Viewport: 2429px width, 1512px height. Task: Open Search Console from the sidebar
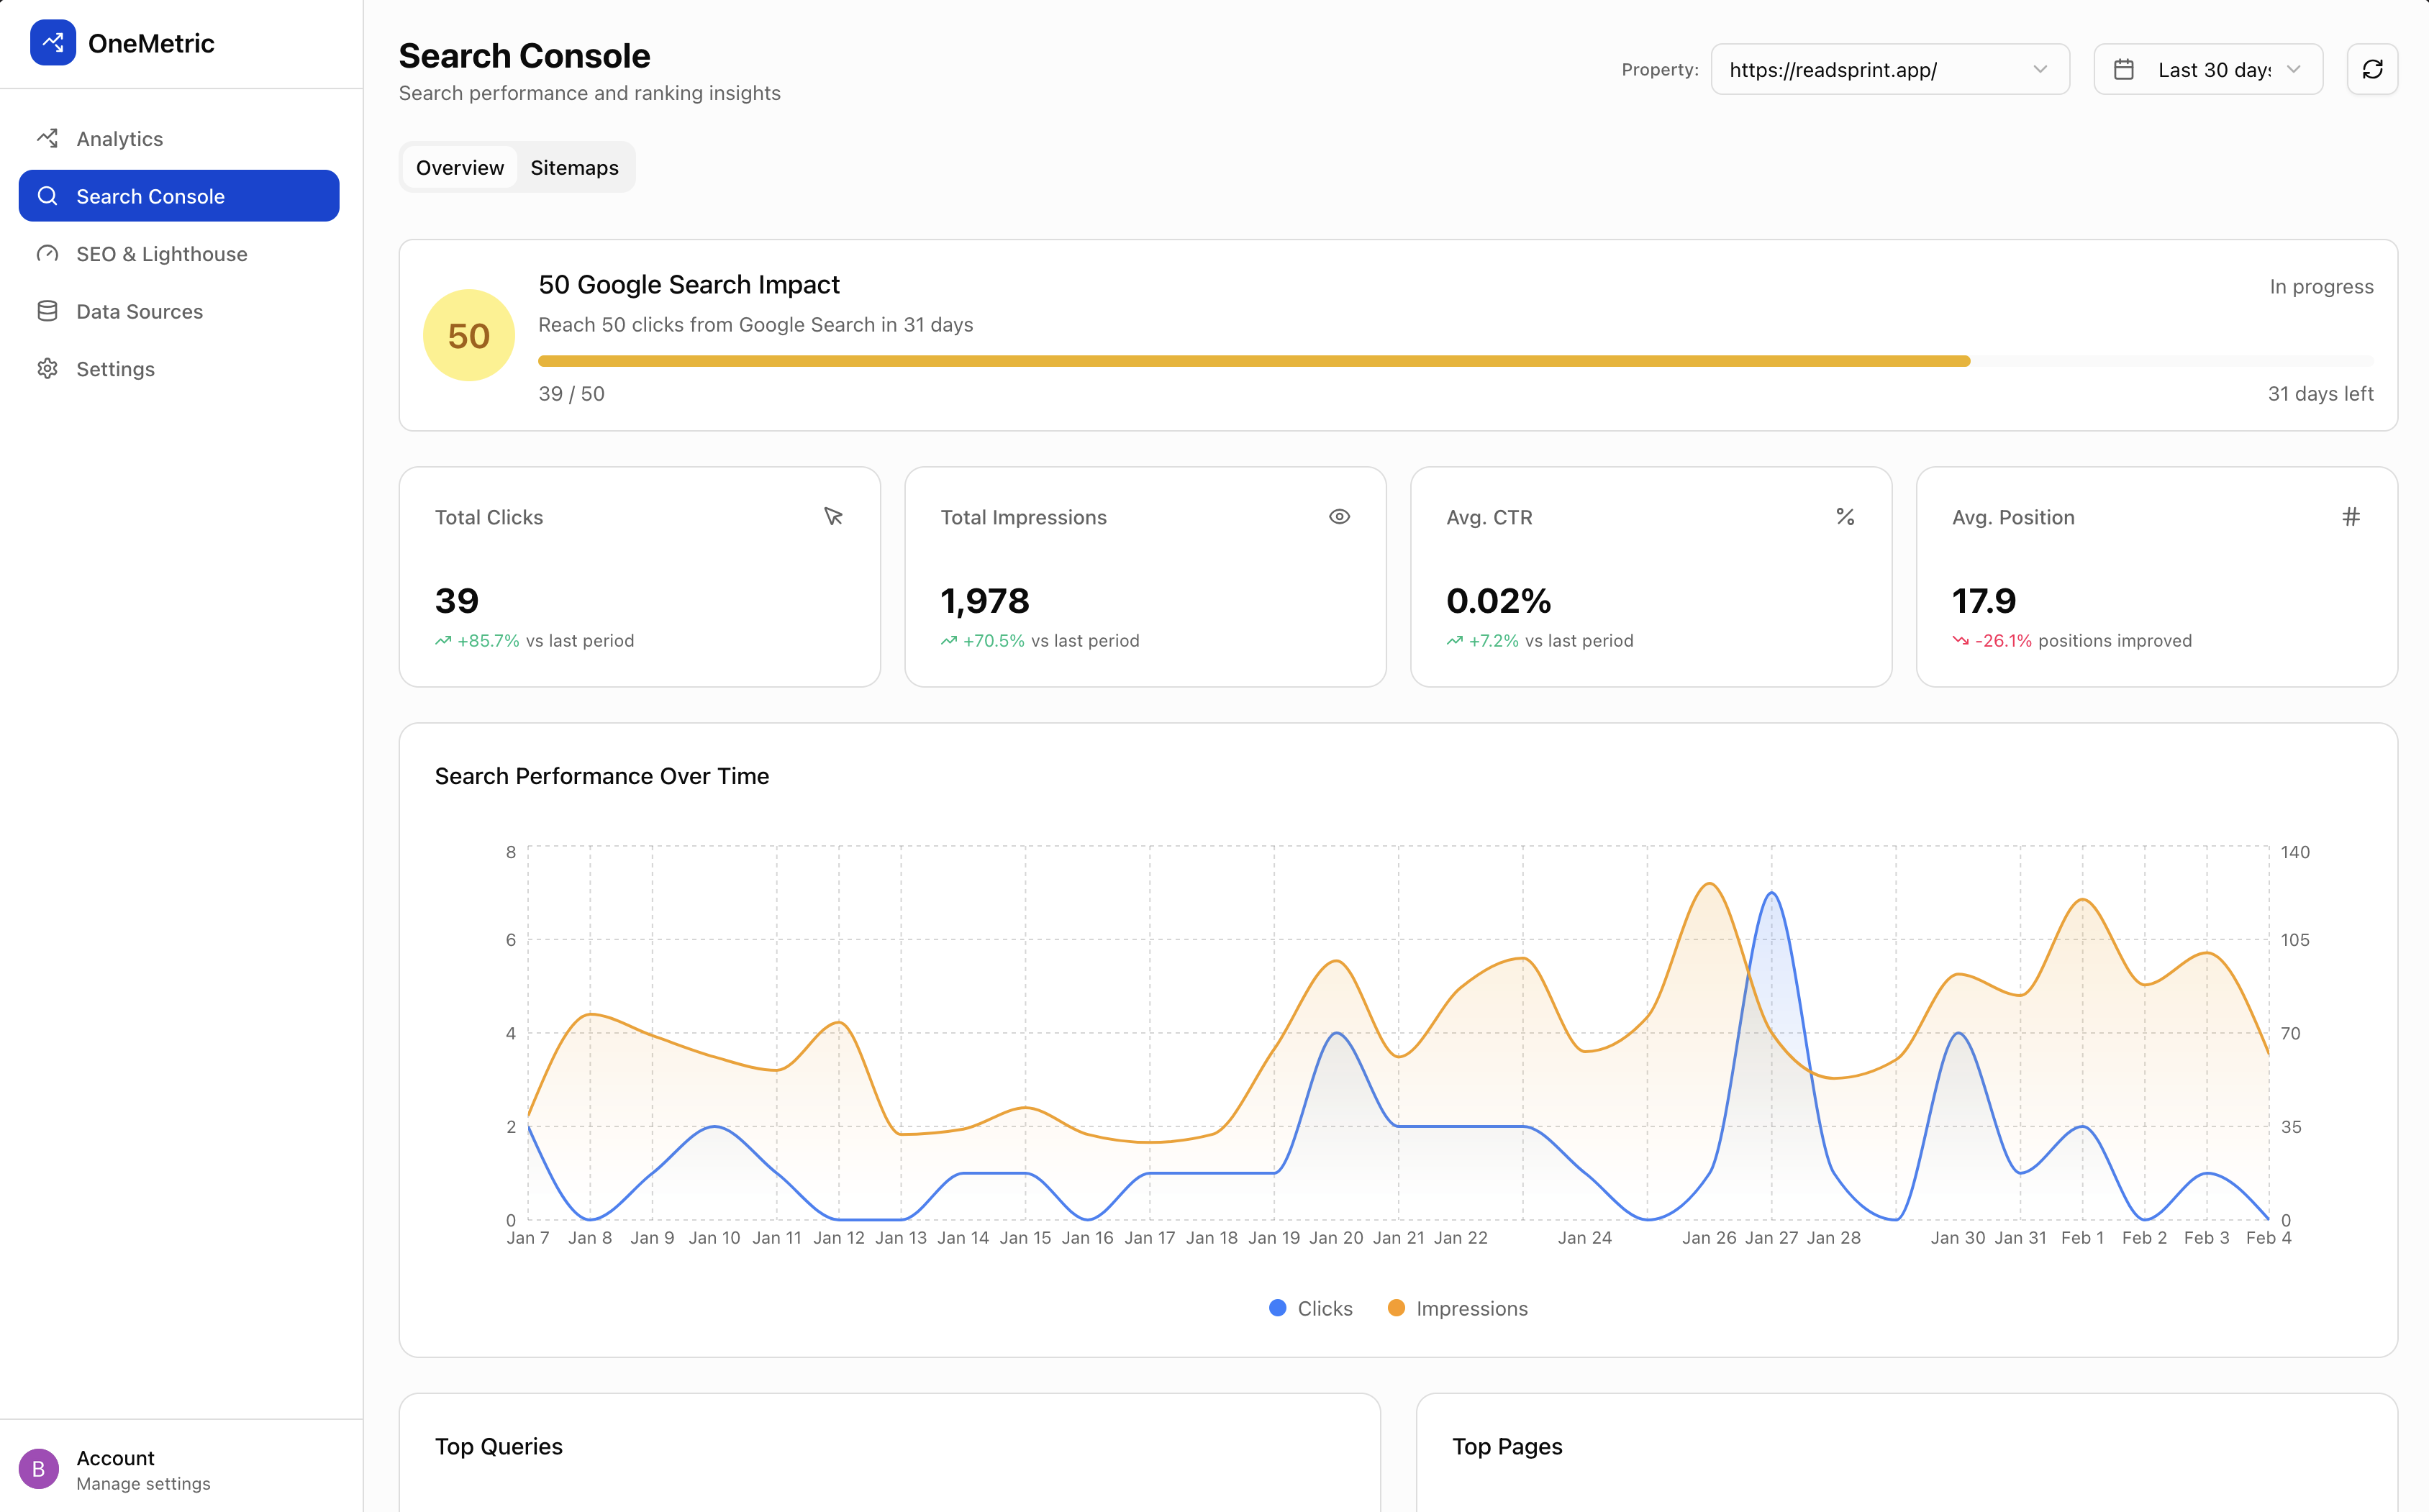[x=150, y=196]
